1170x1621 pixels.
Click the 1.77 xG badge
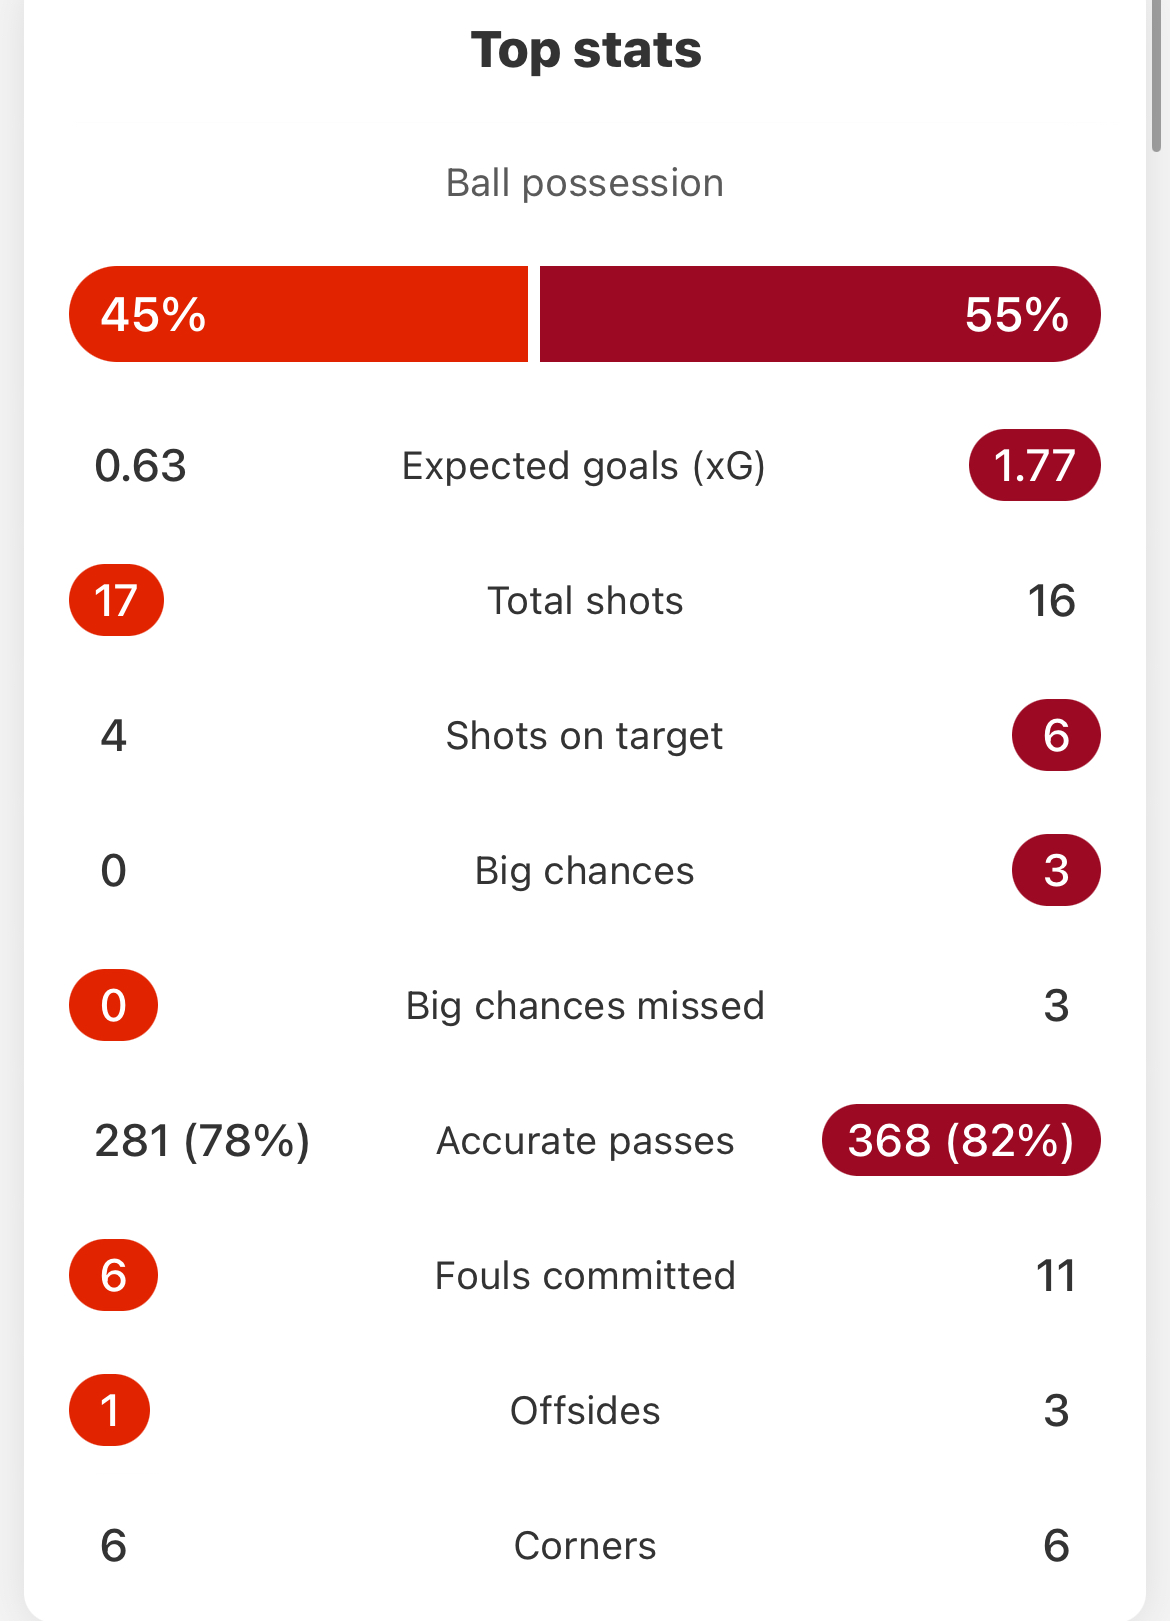coord(1035,465)
